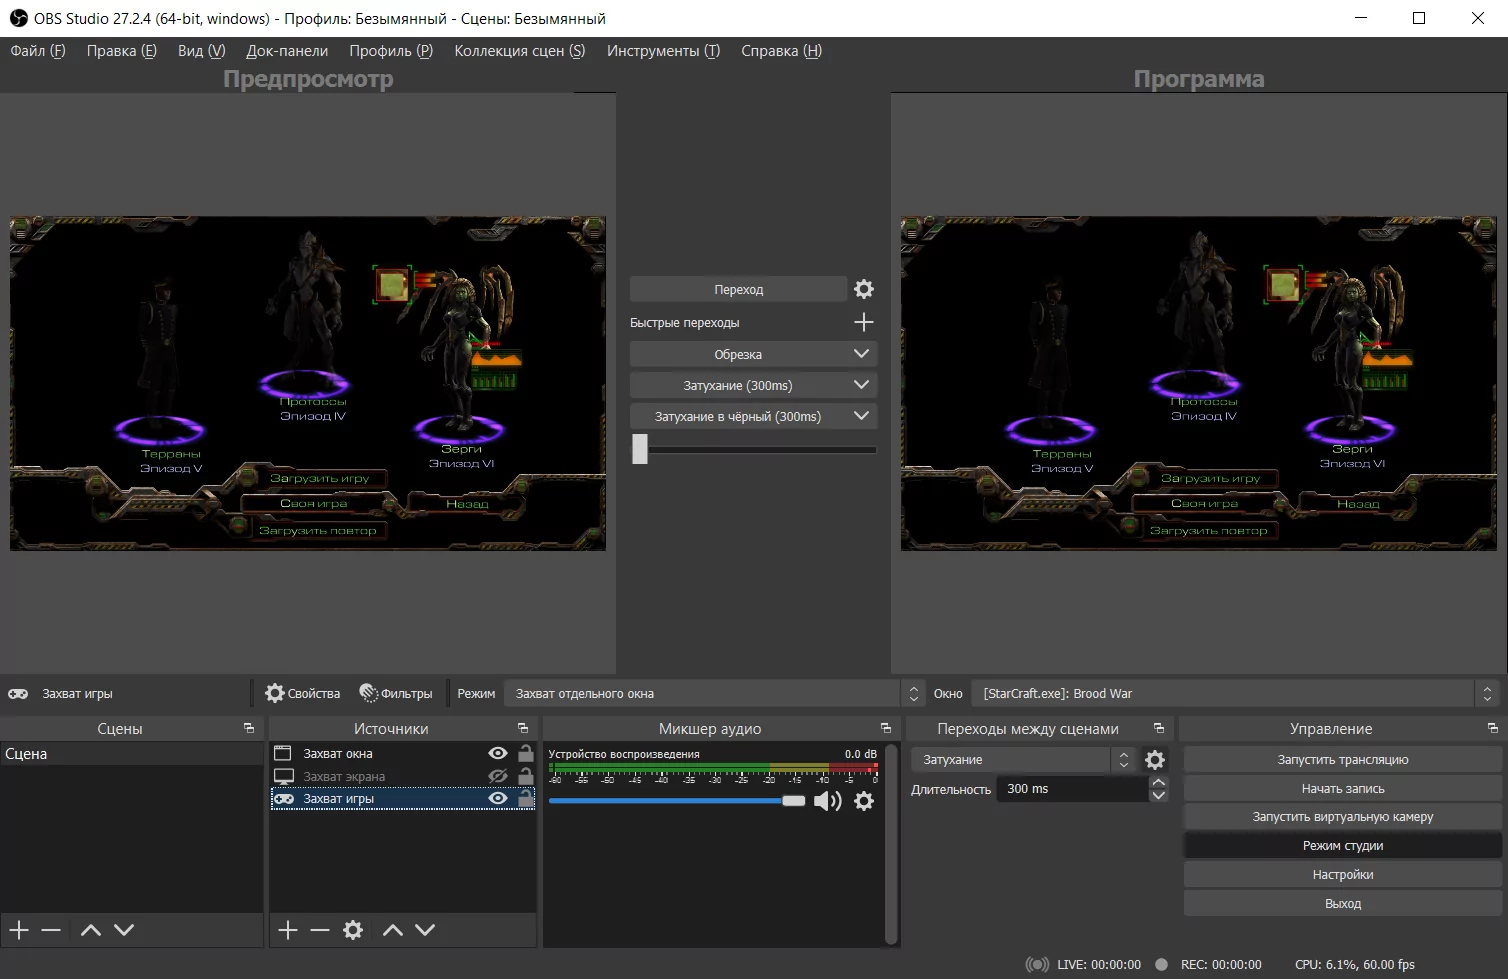Toggle the lock on Захват экрана

526,776
